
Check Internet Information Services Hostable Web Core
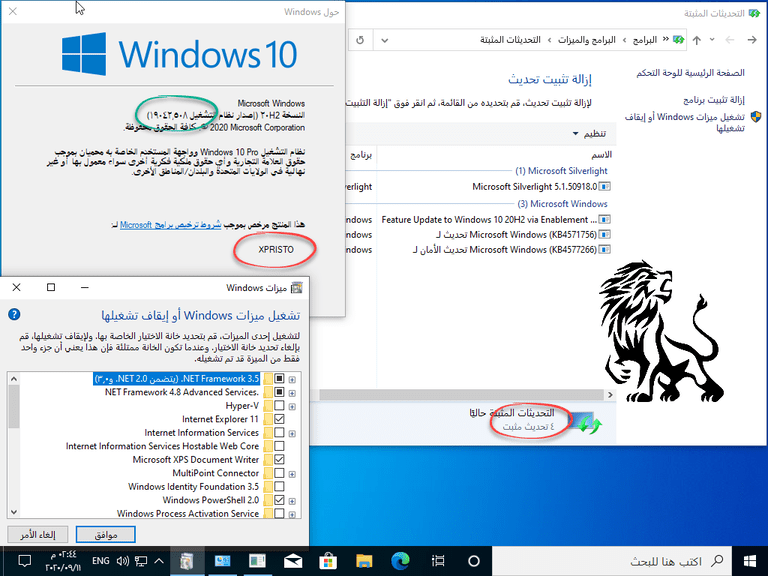(x=279, y=446)
